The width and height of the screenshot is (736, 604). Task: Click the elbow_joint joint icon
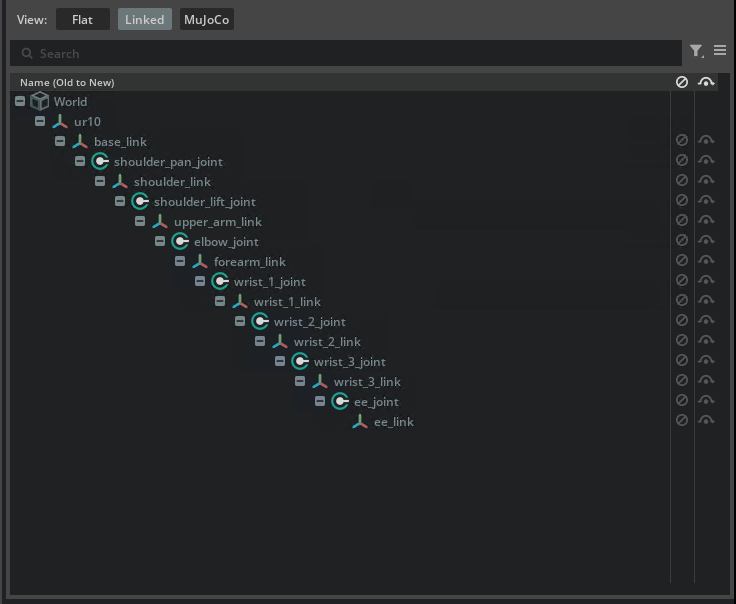click(x=180, y=241)
